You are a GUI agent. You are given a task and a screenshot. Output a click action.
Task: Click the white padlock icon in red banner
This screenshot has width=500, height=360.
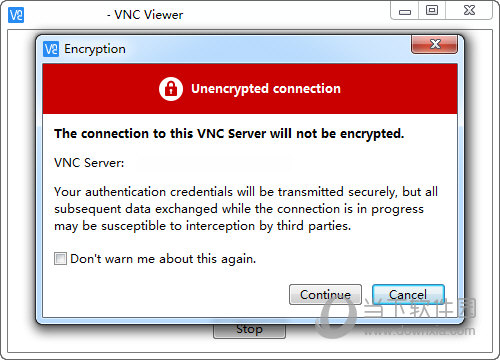[171, 89]
